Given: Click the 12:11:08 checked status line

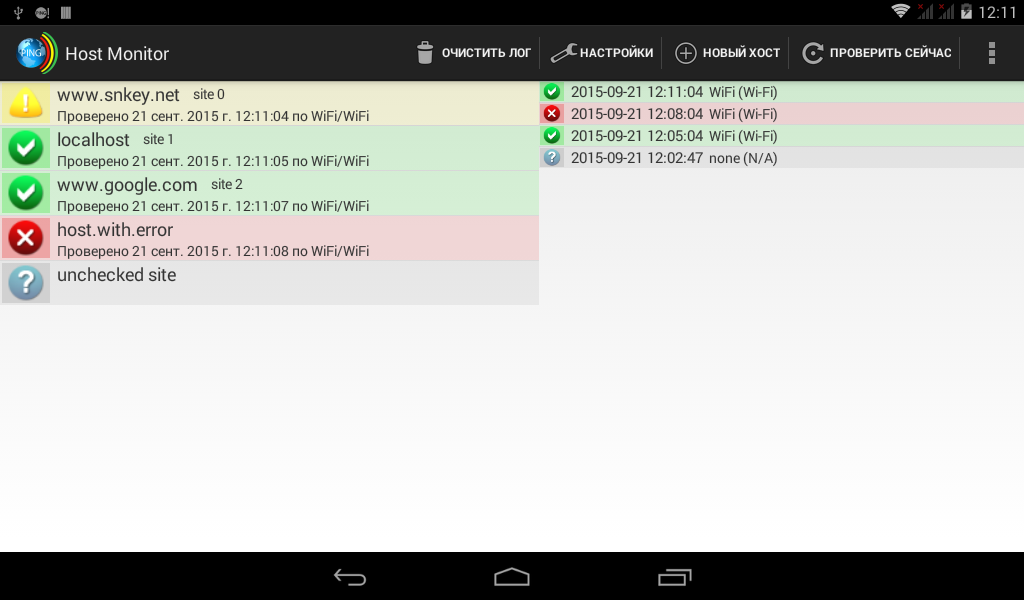Looking at the screenshot, I should (213, 251).
